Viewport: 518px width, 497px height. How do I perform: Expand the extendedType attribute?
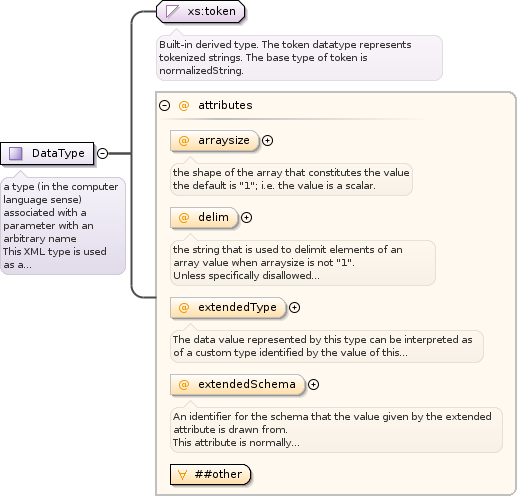294,308
